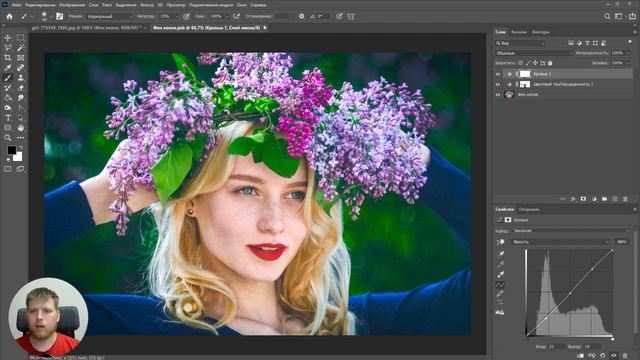Select the Crop tool
The width and height of the screenshot is (640, 360).
[8, 58]
